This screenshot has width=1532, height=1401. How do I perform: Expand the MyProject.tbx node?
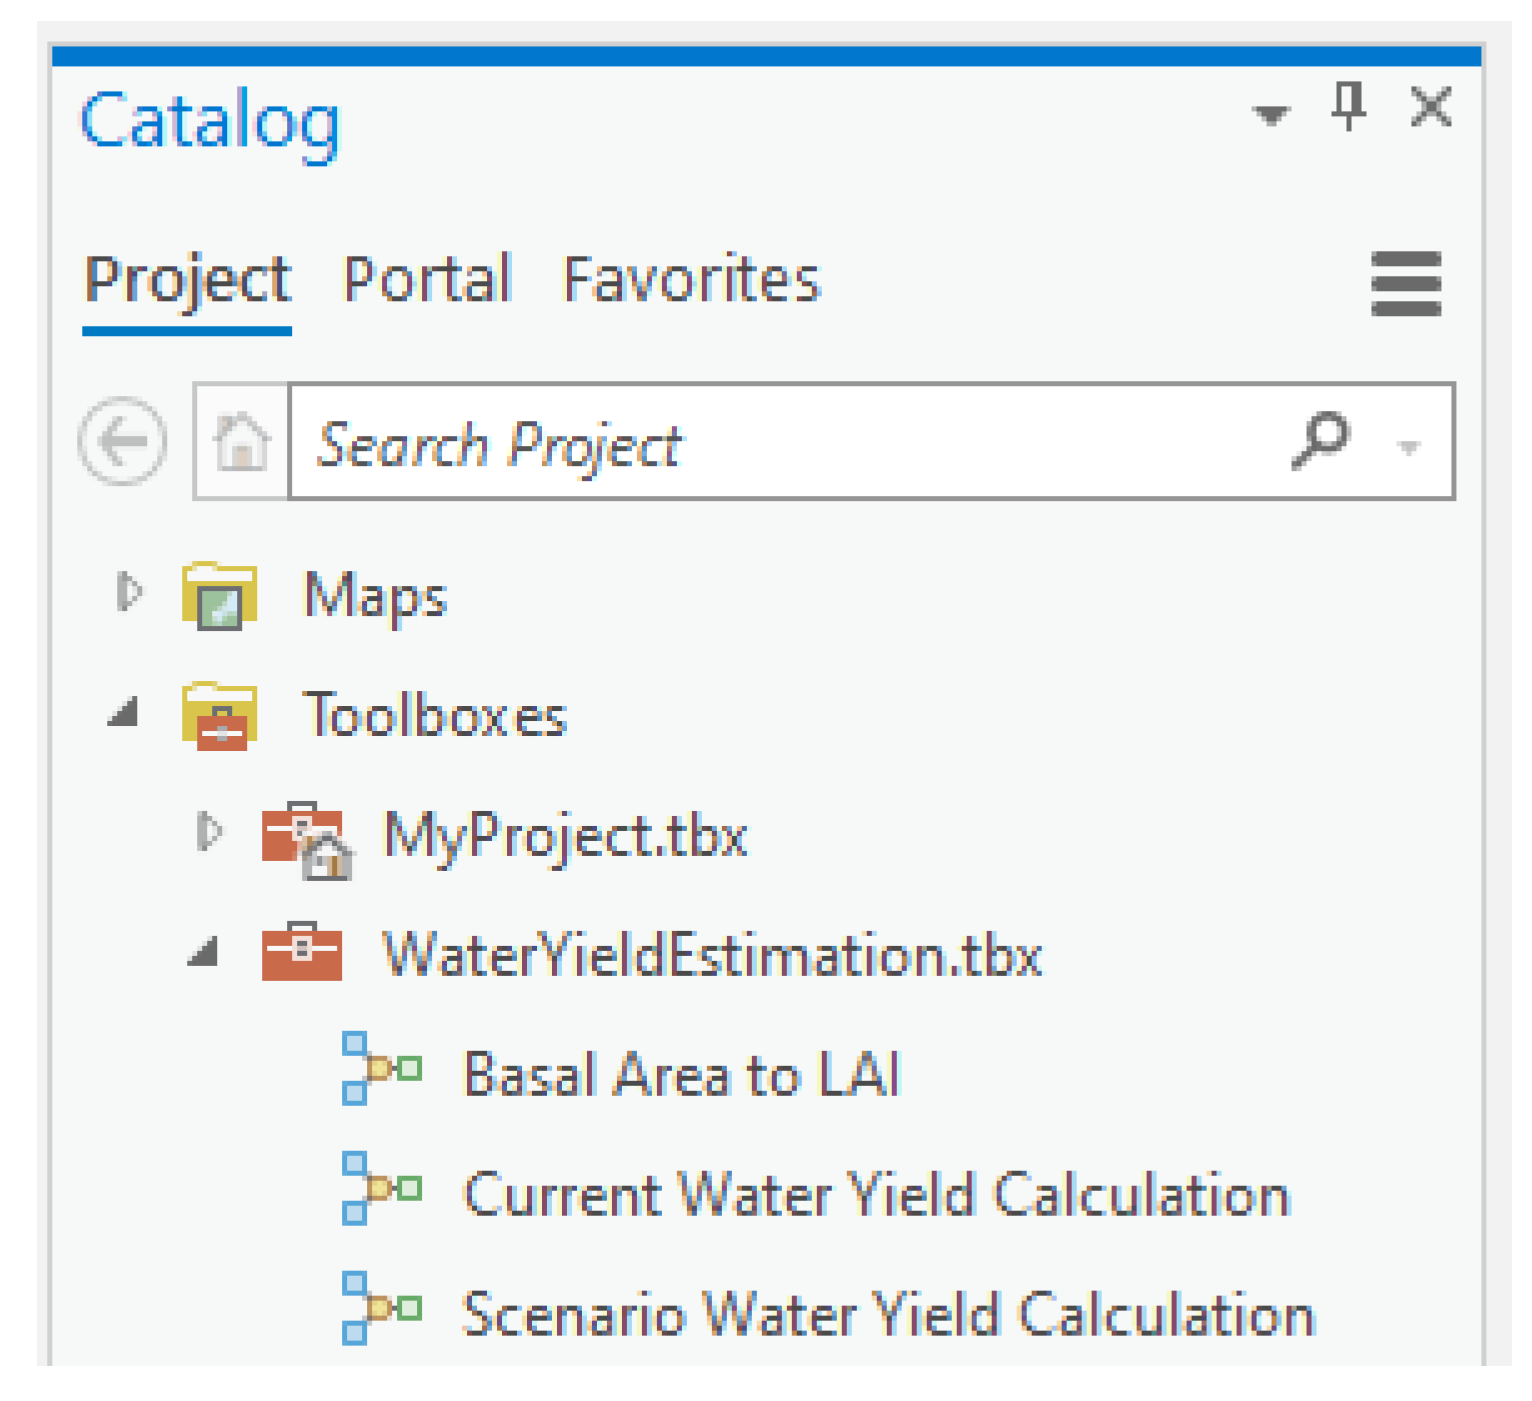point(208,831)
